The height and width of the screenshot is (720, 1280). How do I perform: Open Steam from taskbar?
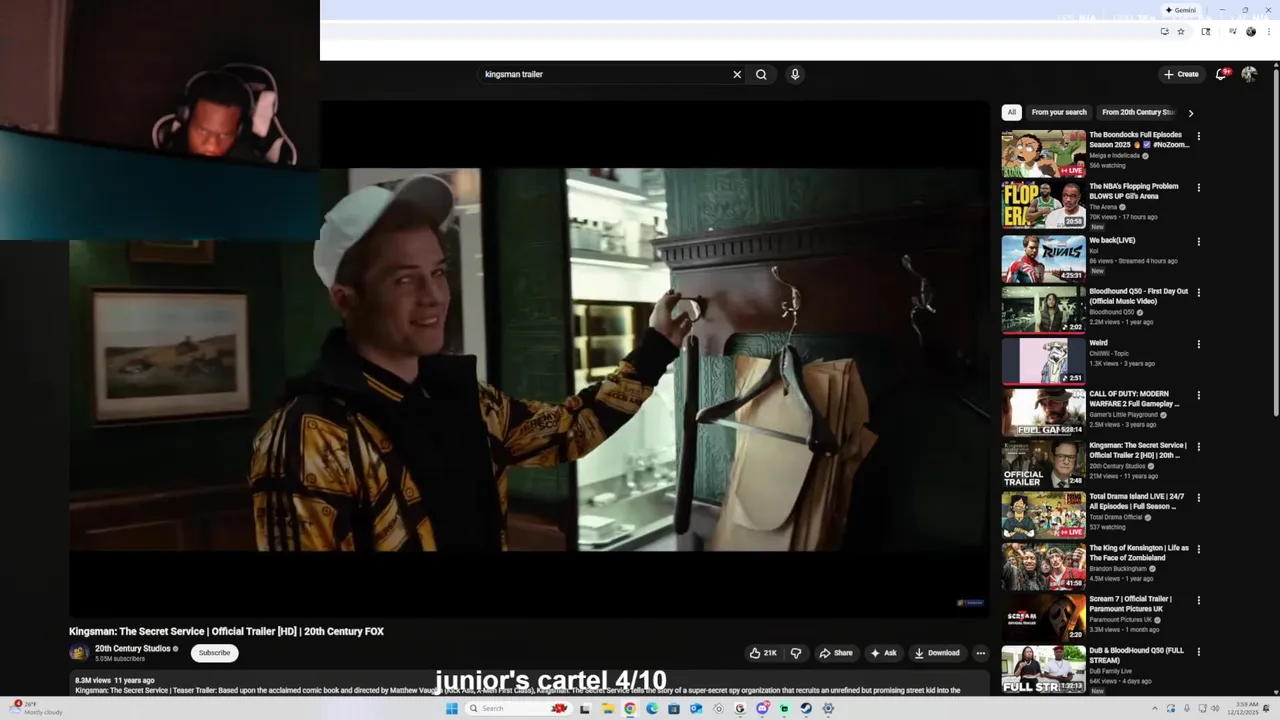pyautogui.click(x=806, y=708)
